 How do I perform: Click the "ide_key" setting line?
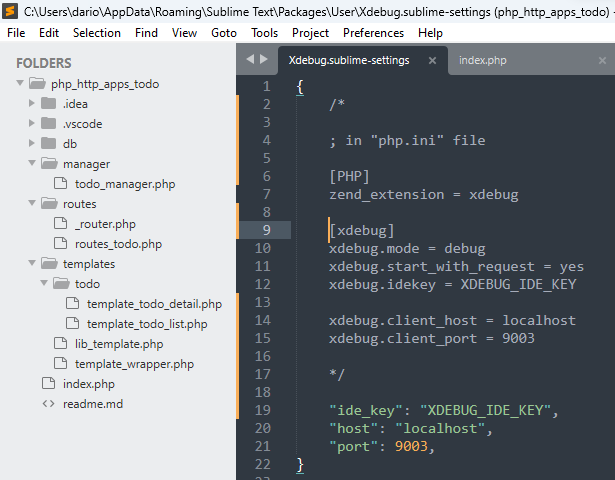point(443,410)
